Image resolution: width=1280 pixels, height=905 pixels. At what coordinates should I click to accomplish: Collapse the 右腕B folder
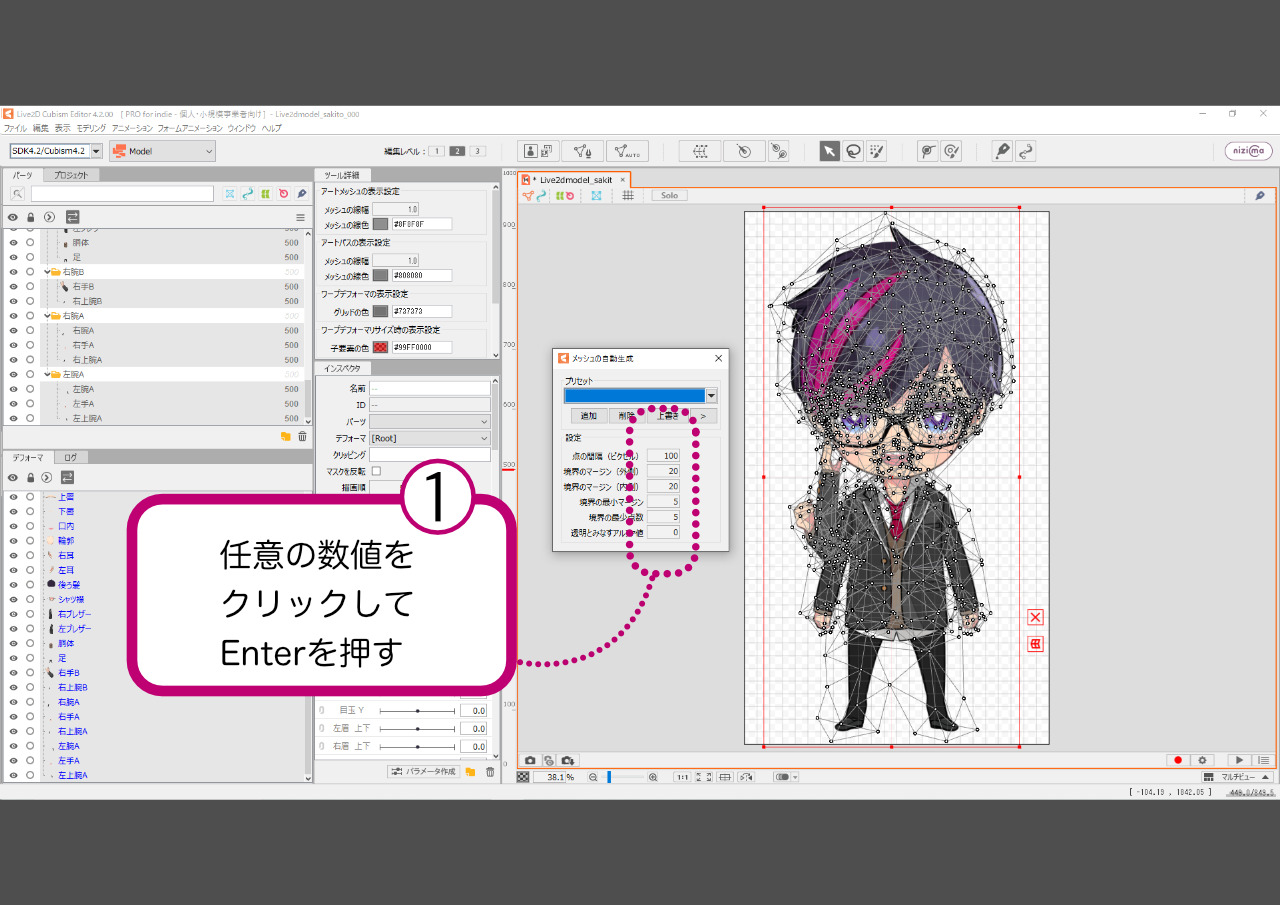[46, 272]
